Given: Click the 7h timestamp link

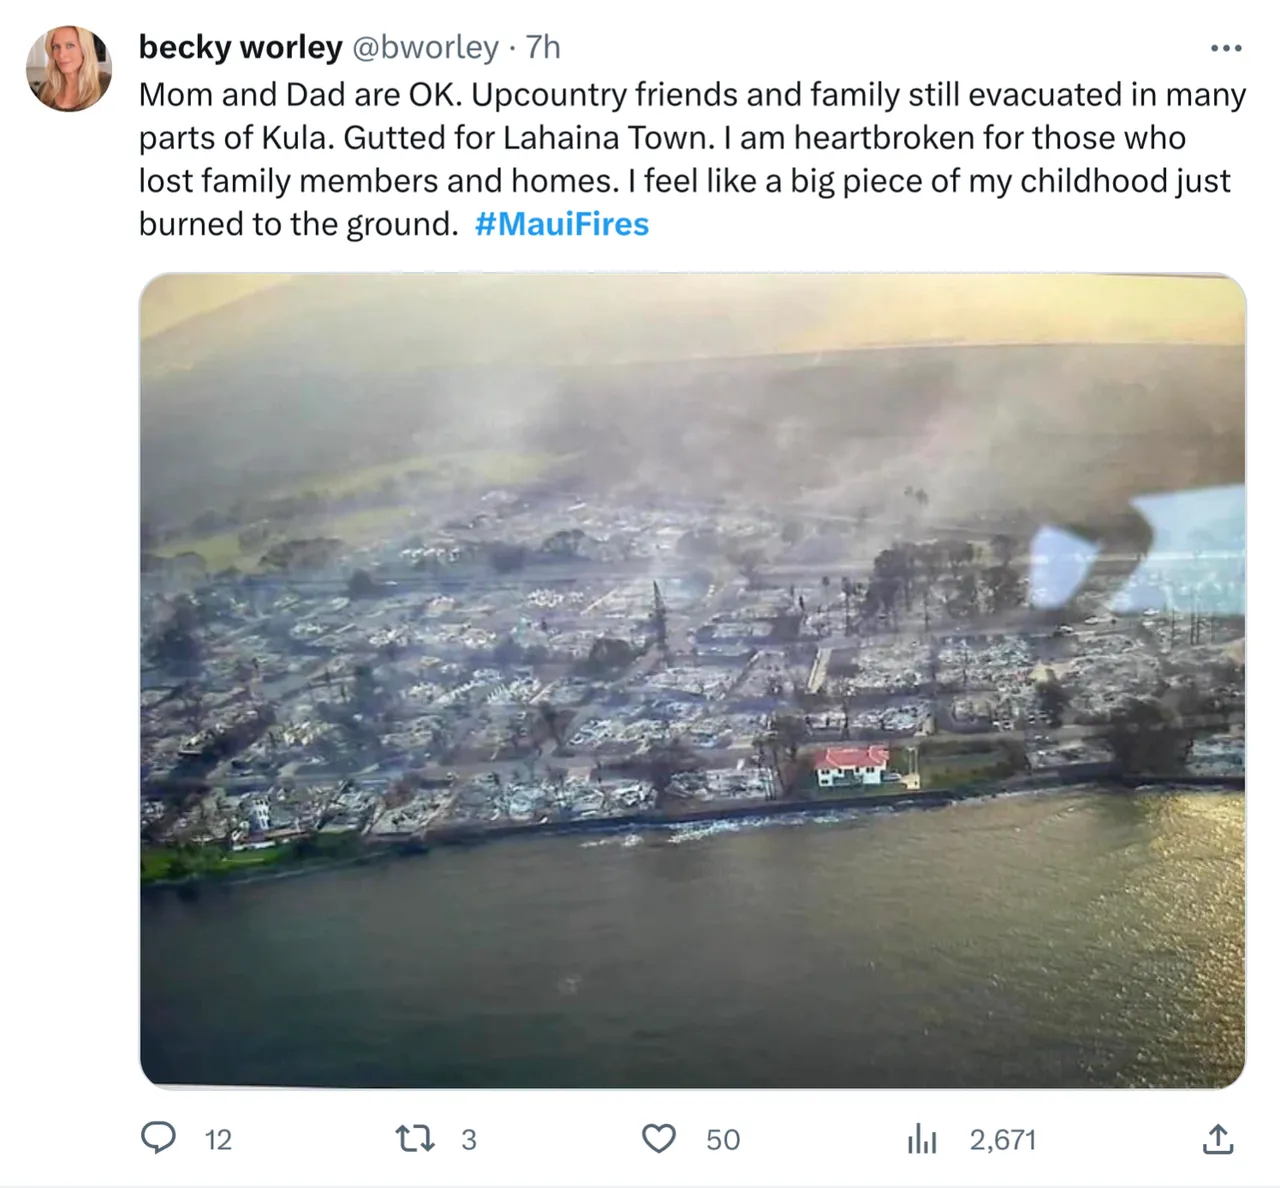Looking at the screenshot, I should coord(543,47).
